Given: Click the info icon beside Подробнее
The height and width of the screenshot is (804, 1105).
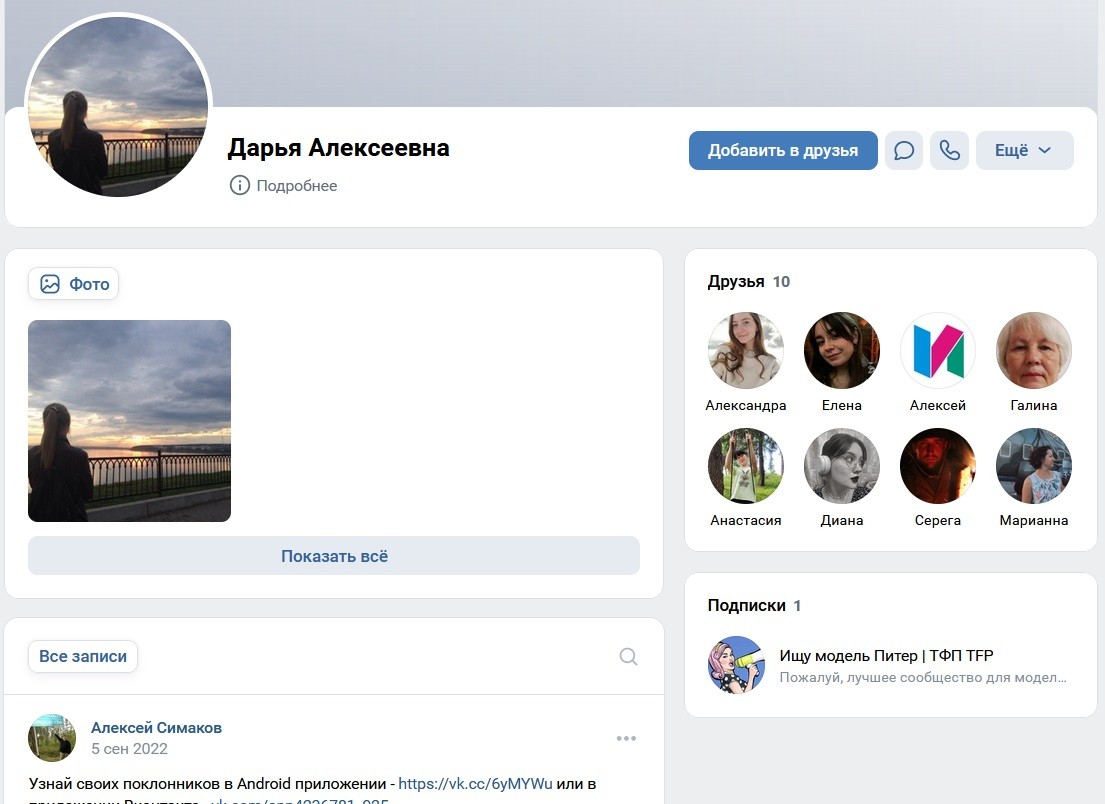Looking at the screenshot, I should click(240, 185).
